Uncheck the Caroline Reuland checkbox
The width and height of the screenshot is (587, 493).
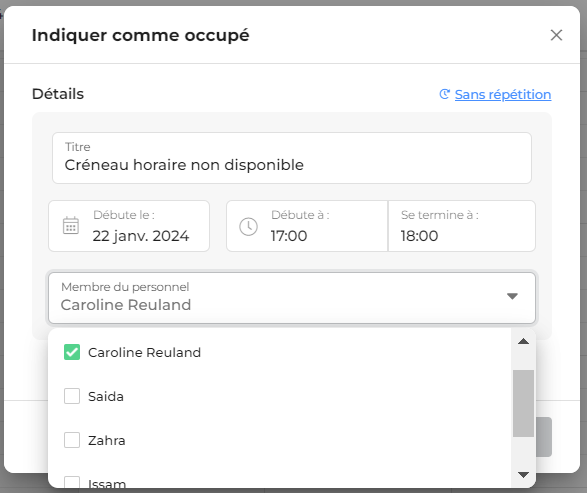pos(72,352)
